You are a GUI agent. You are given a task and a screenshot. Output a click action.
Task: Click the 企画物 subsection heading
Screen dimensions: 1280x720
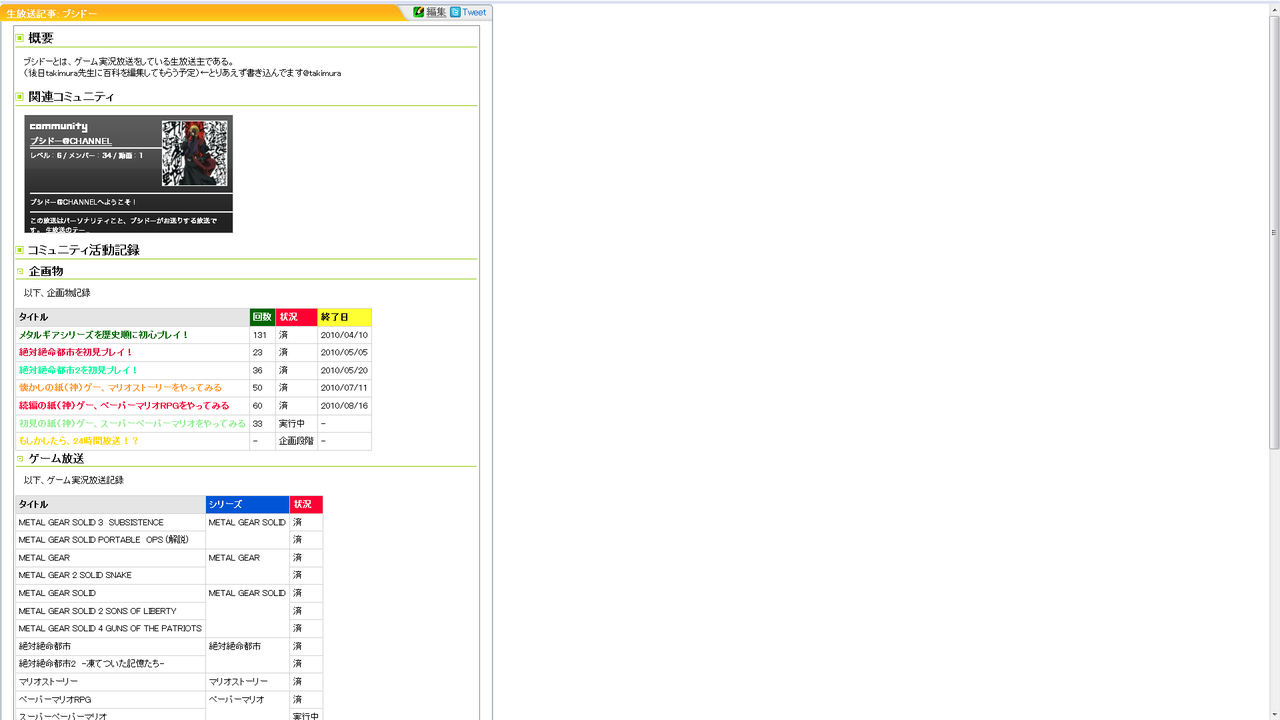click(46, 271)
